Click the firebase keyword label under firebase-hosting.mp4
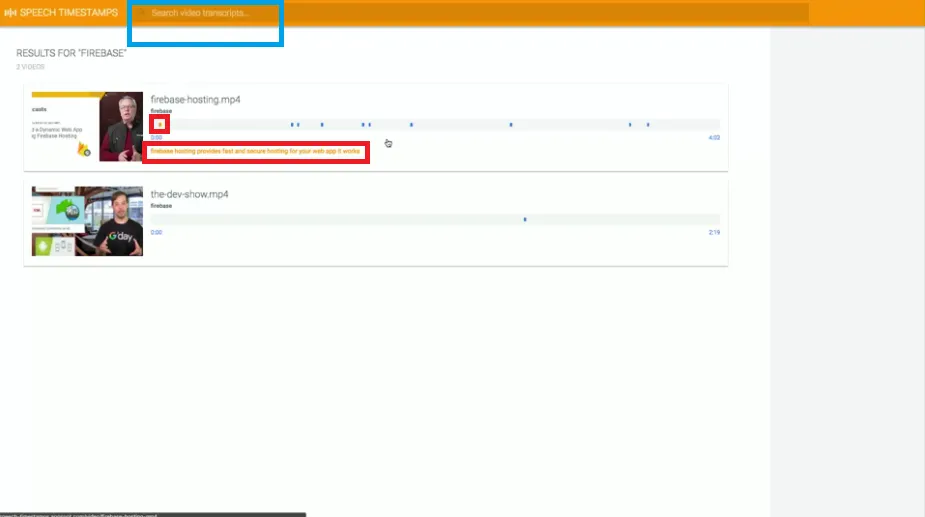The height and width of the screenshot is (517, 925). (x=161, y=111)
